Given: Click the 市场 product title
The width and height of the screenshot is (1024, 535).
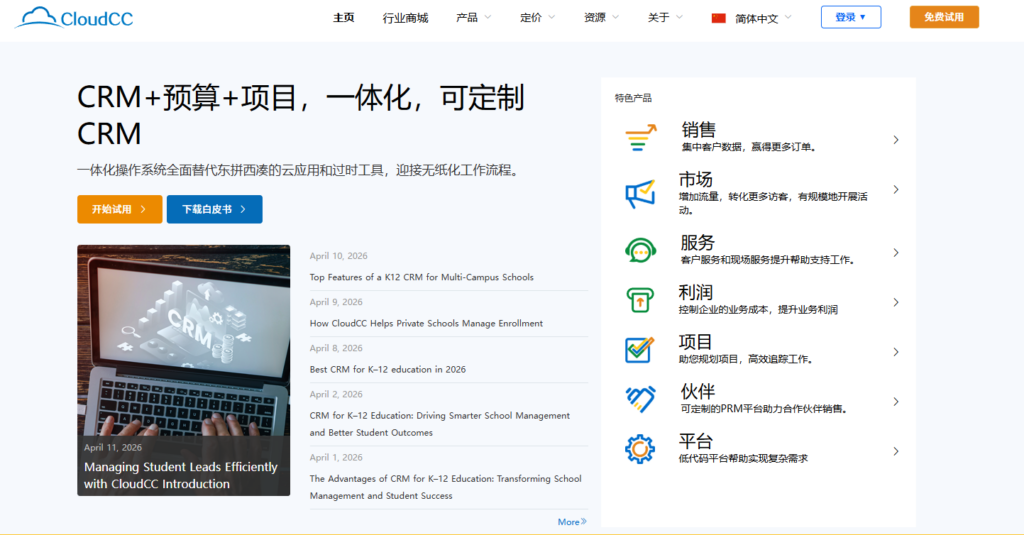Looking at the screenshot, I should [x=696, y=179].
